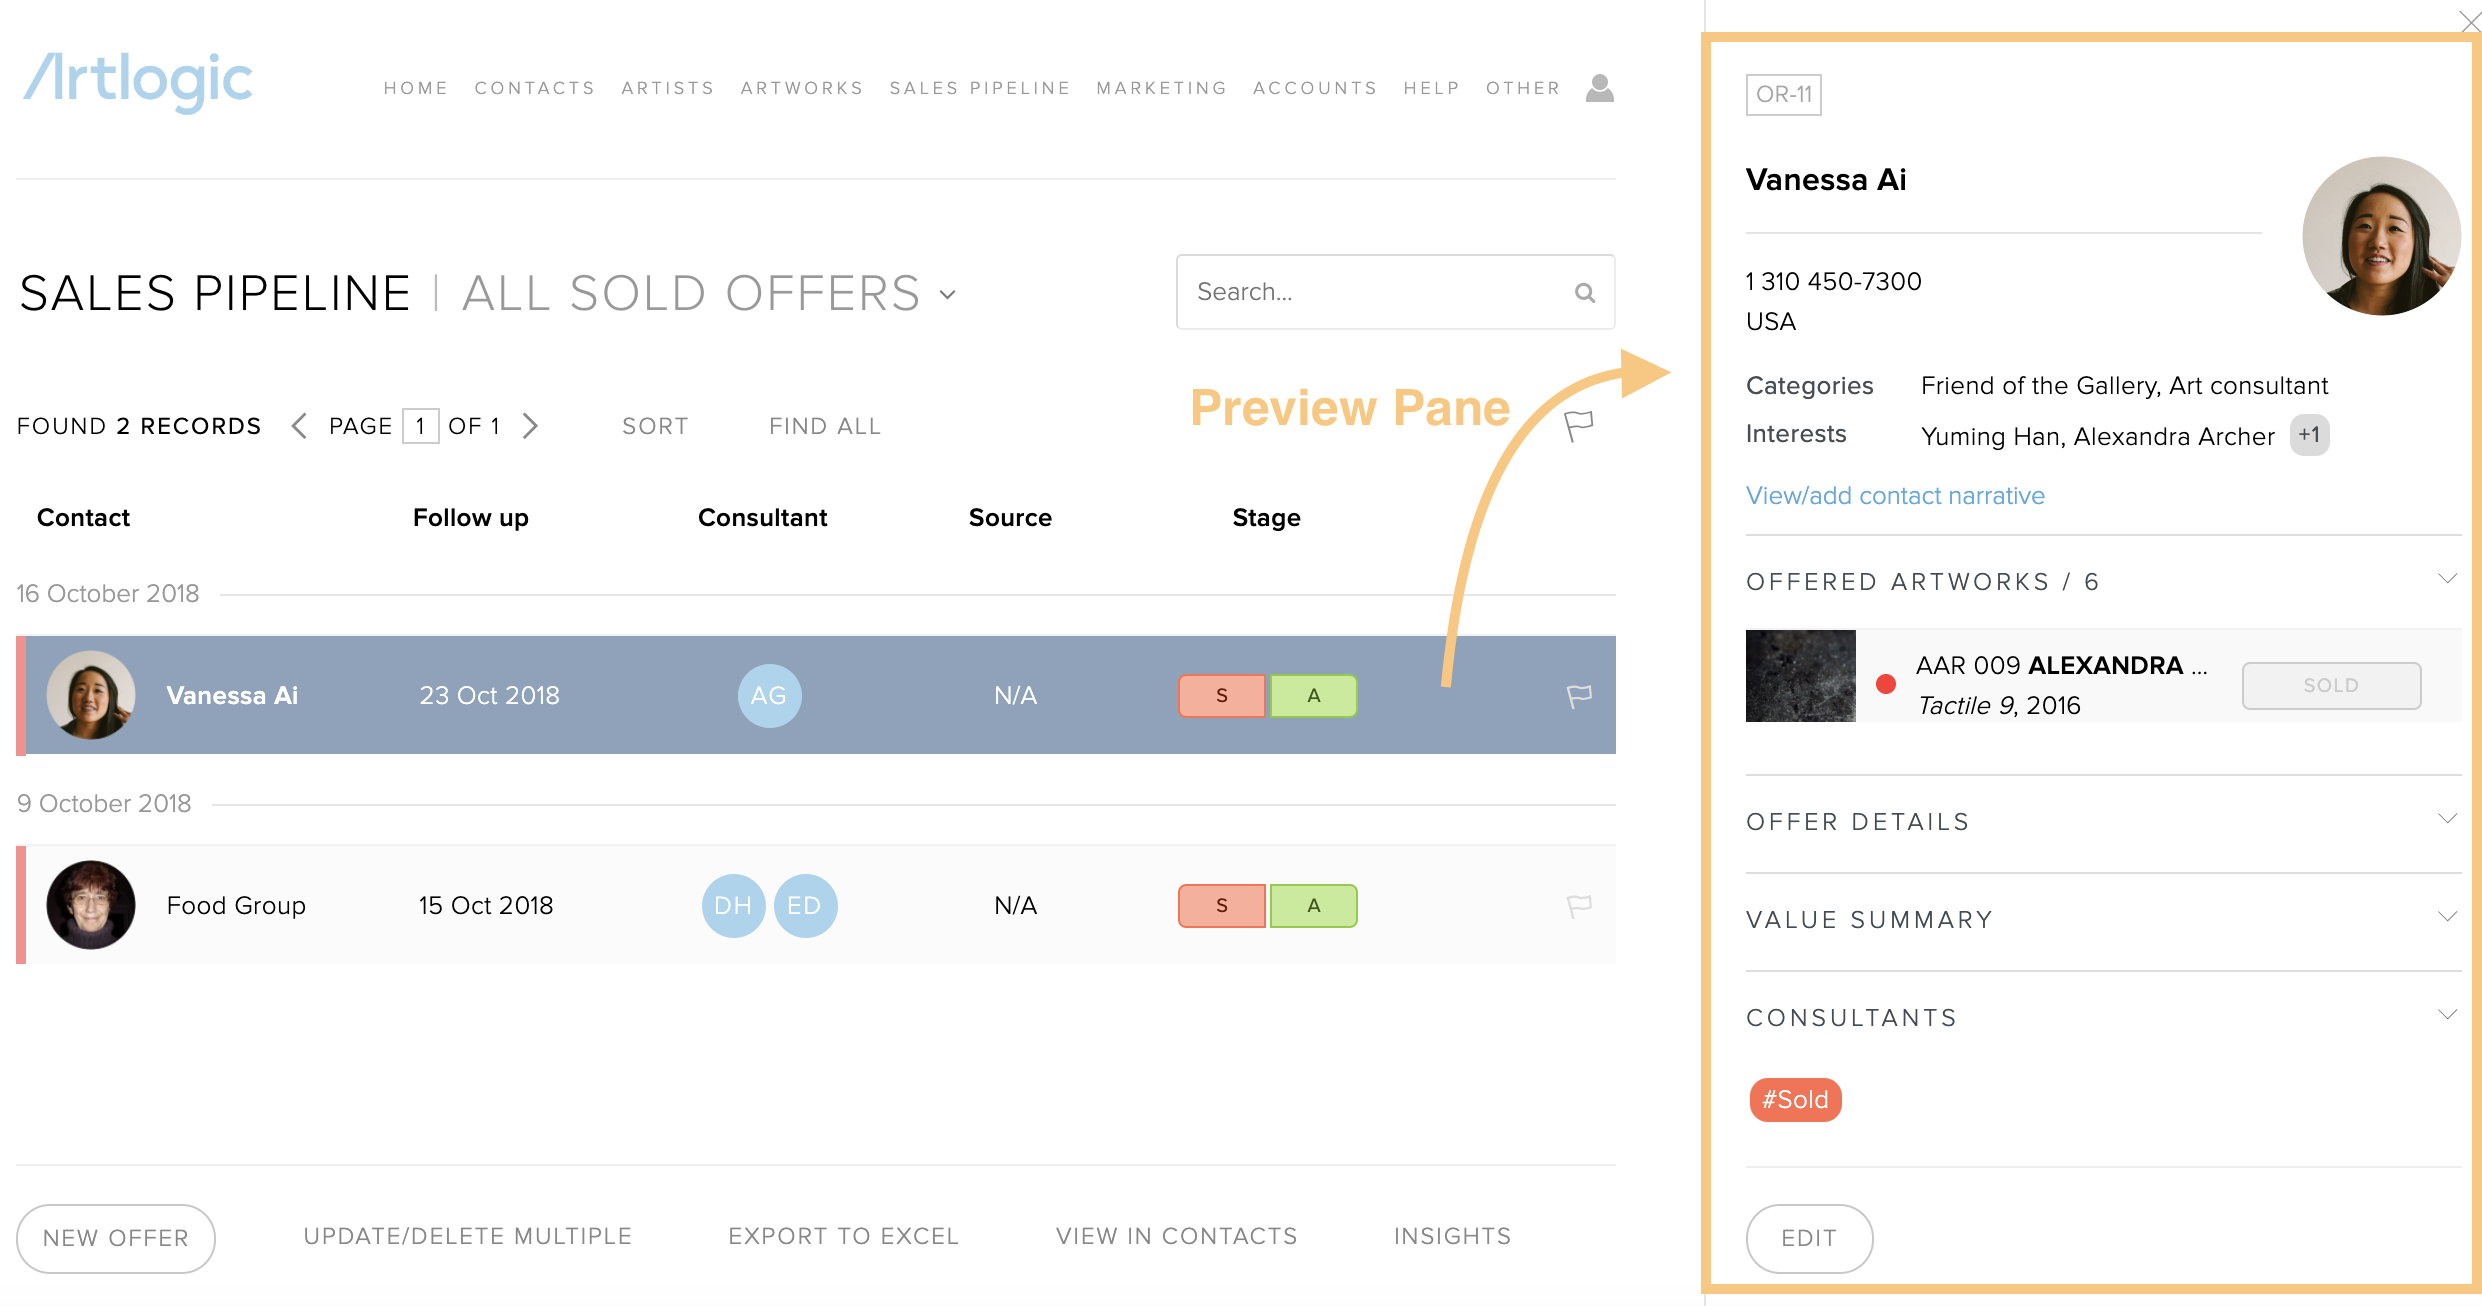Click View in Contacts
Viewport: 2482px width, 1306px height.
point(1177,1237)
